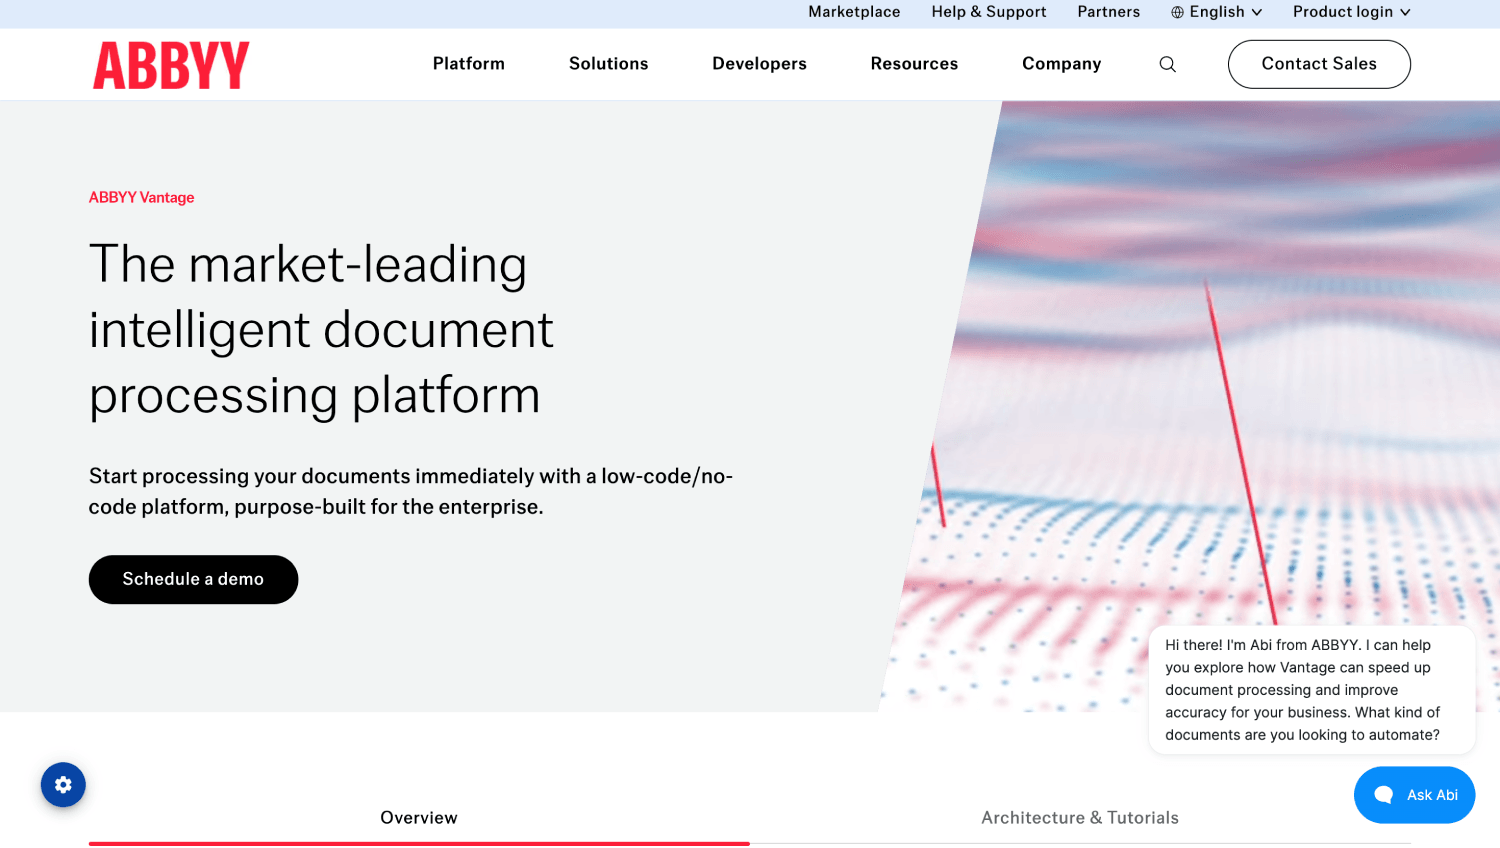This screenshot has height=848, width=1500.
Task: Click the globe language icon
Action: pyautogui.click(x=1177, y=12)
